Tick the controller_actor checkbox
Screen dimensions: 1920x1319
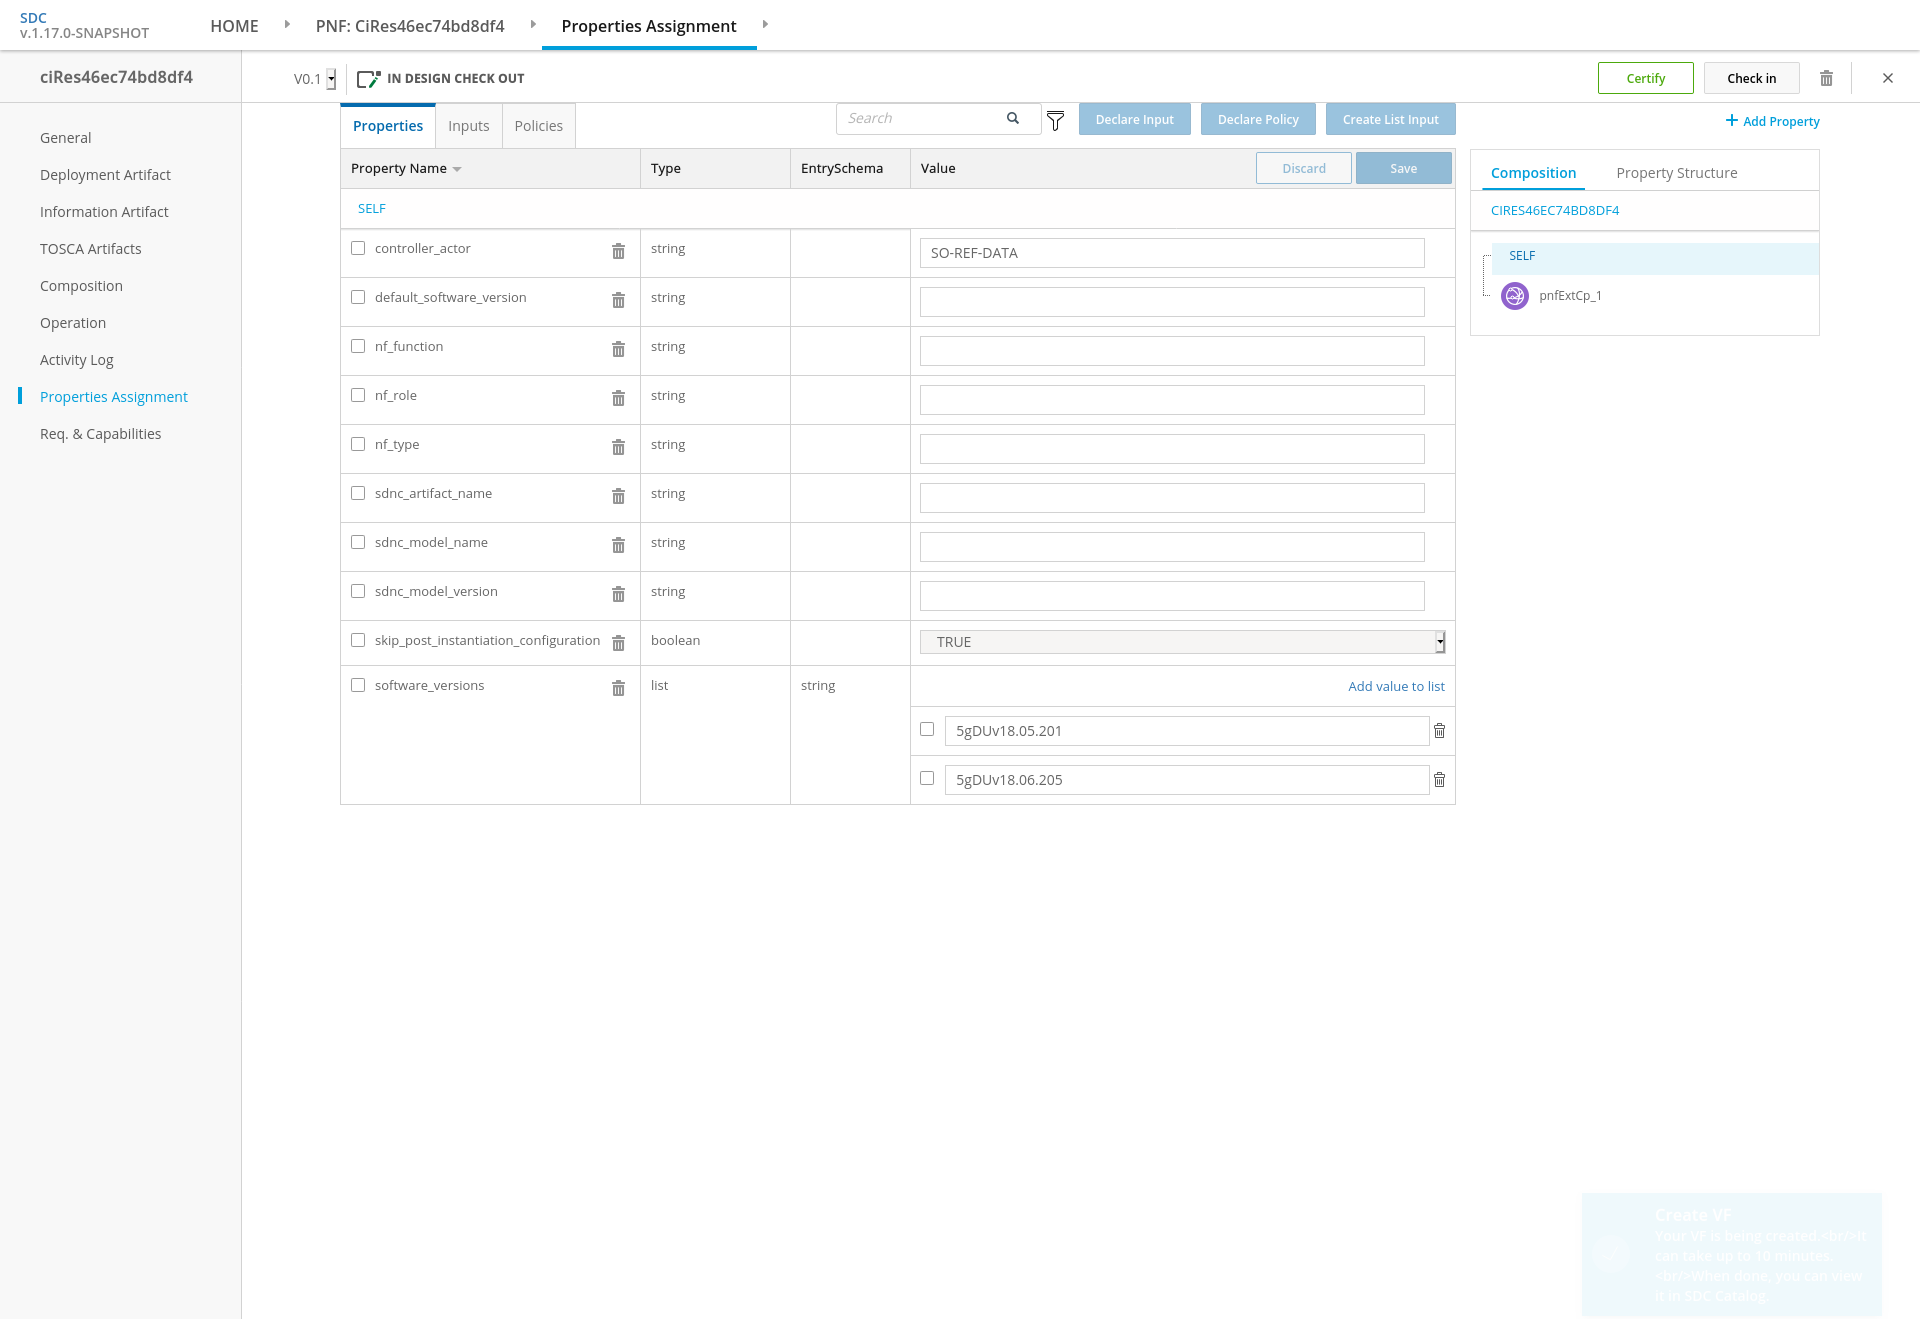[358, 248]
